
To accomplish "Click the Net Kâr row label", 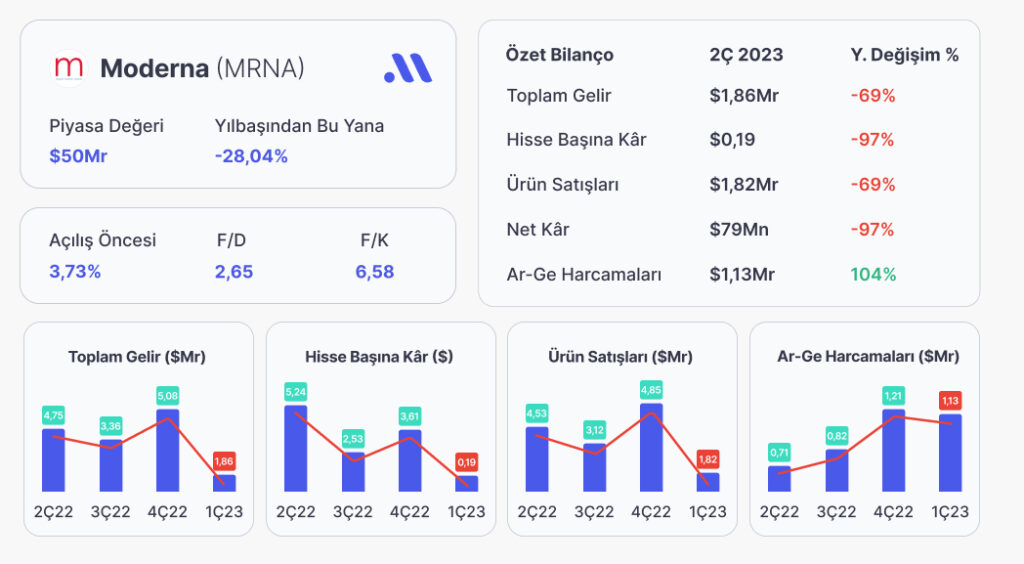I will [537, 229].
